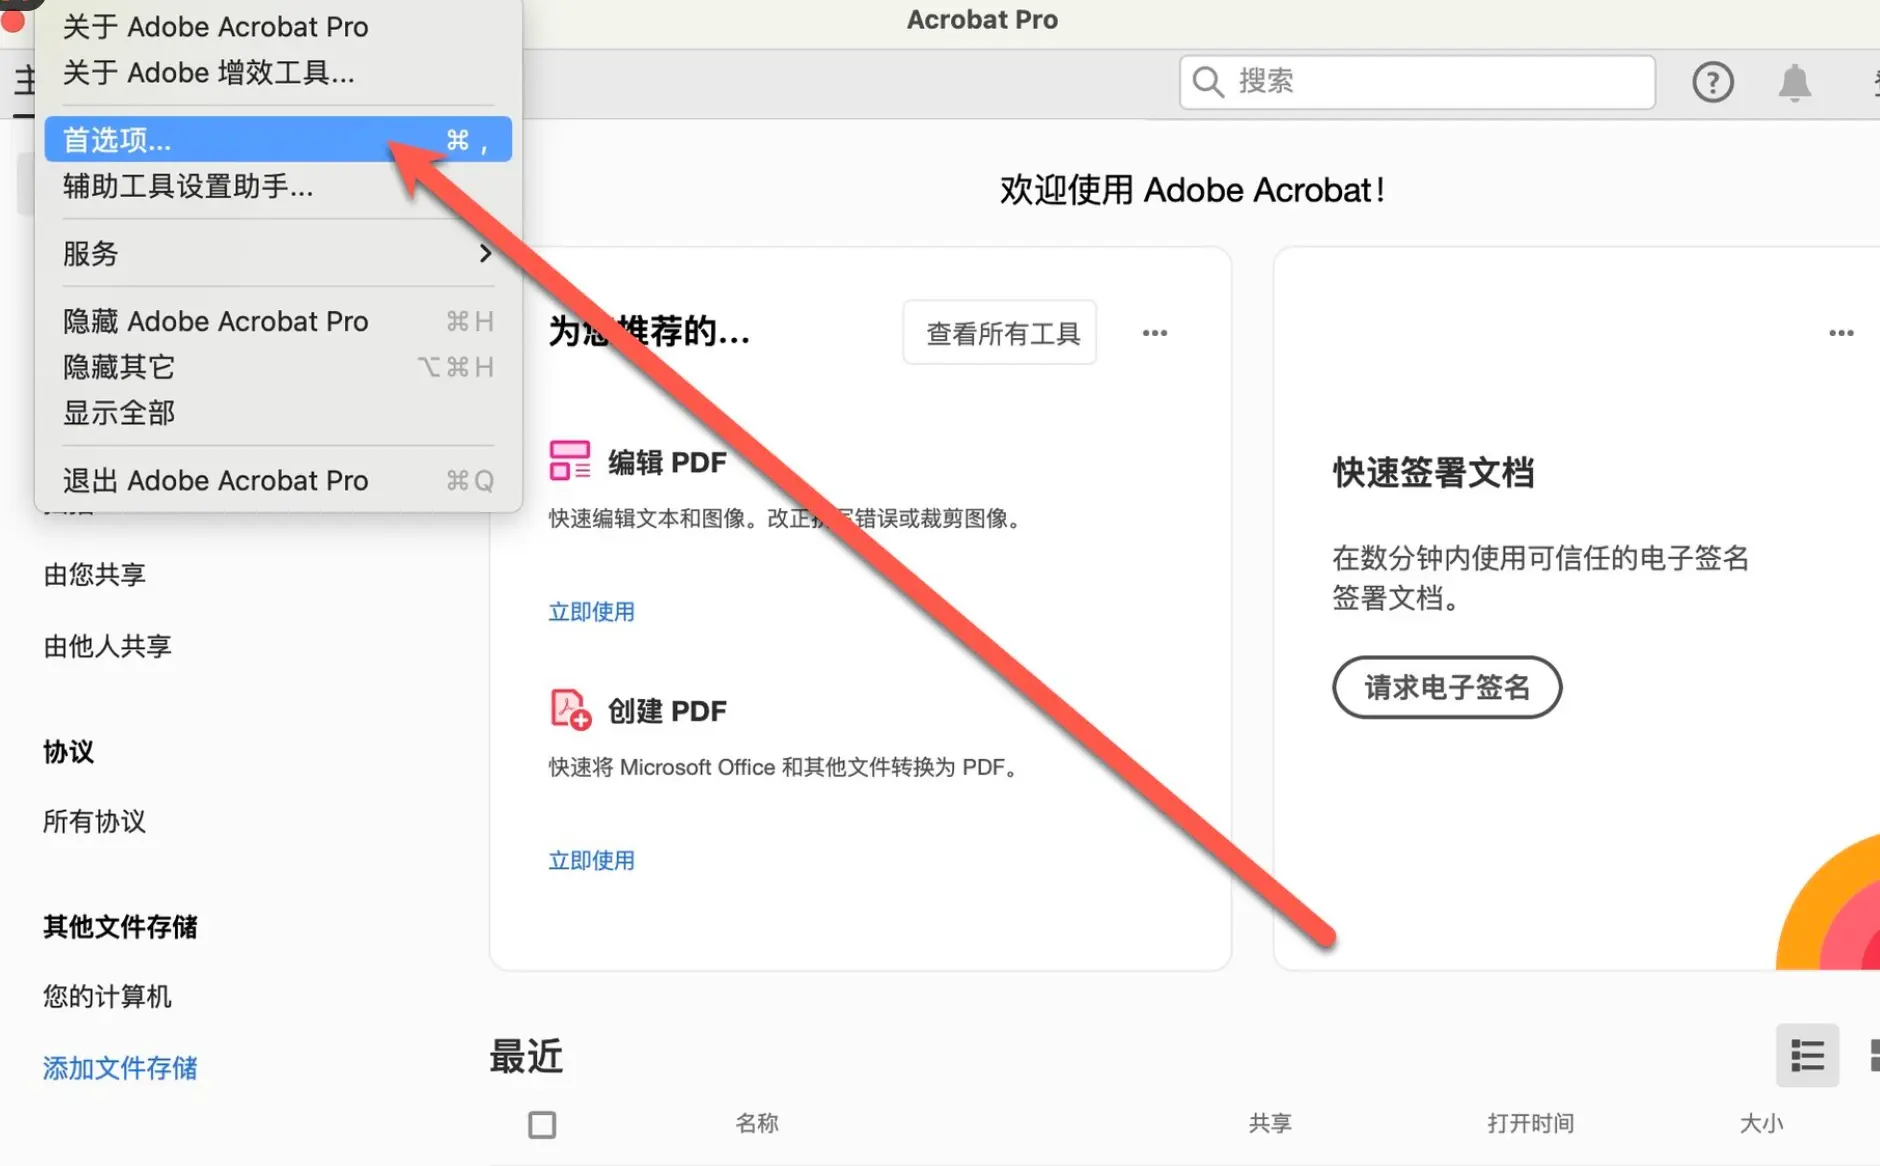Click the 添加文件存储 link

119,1068
